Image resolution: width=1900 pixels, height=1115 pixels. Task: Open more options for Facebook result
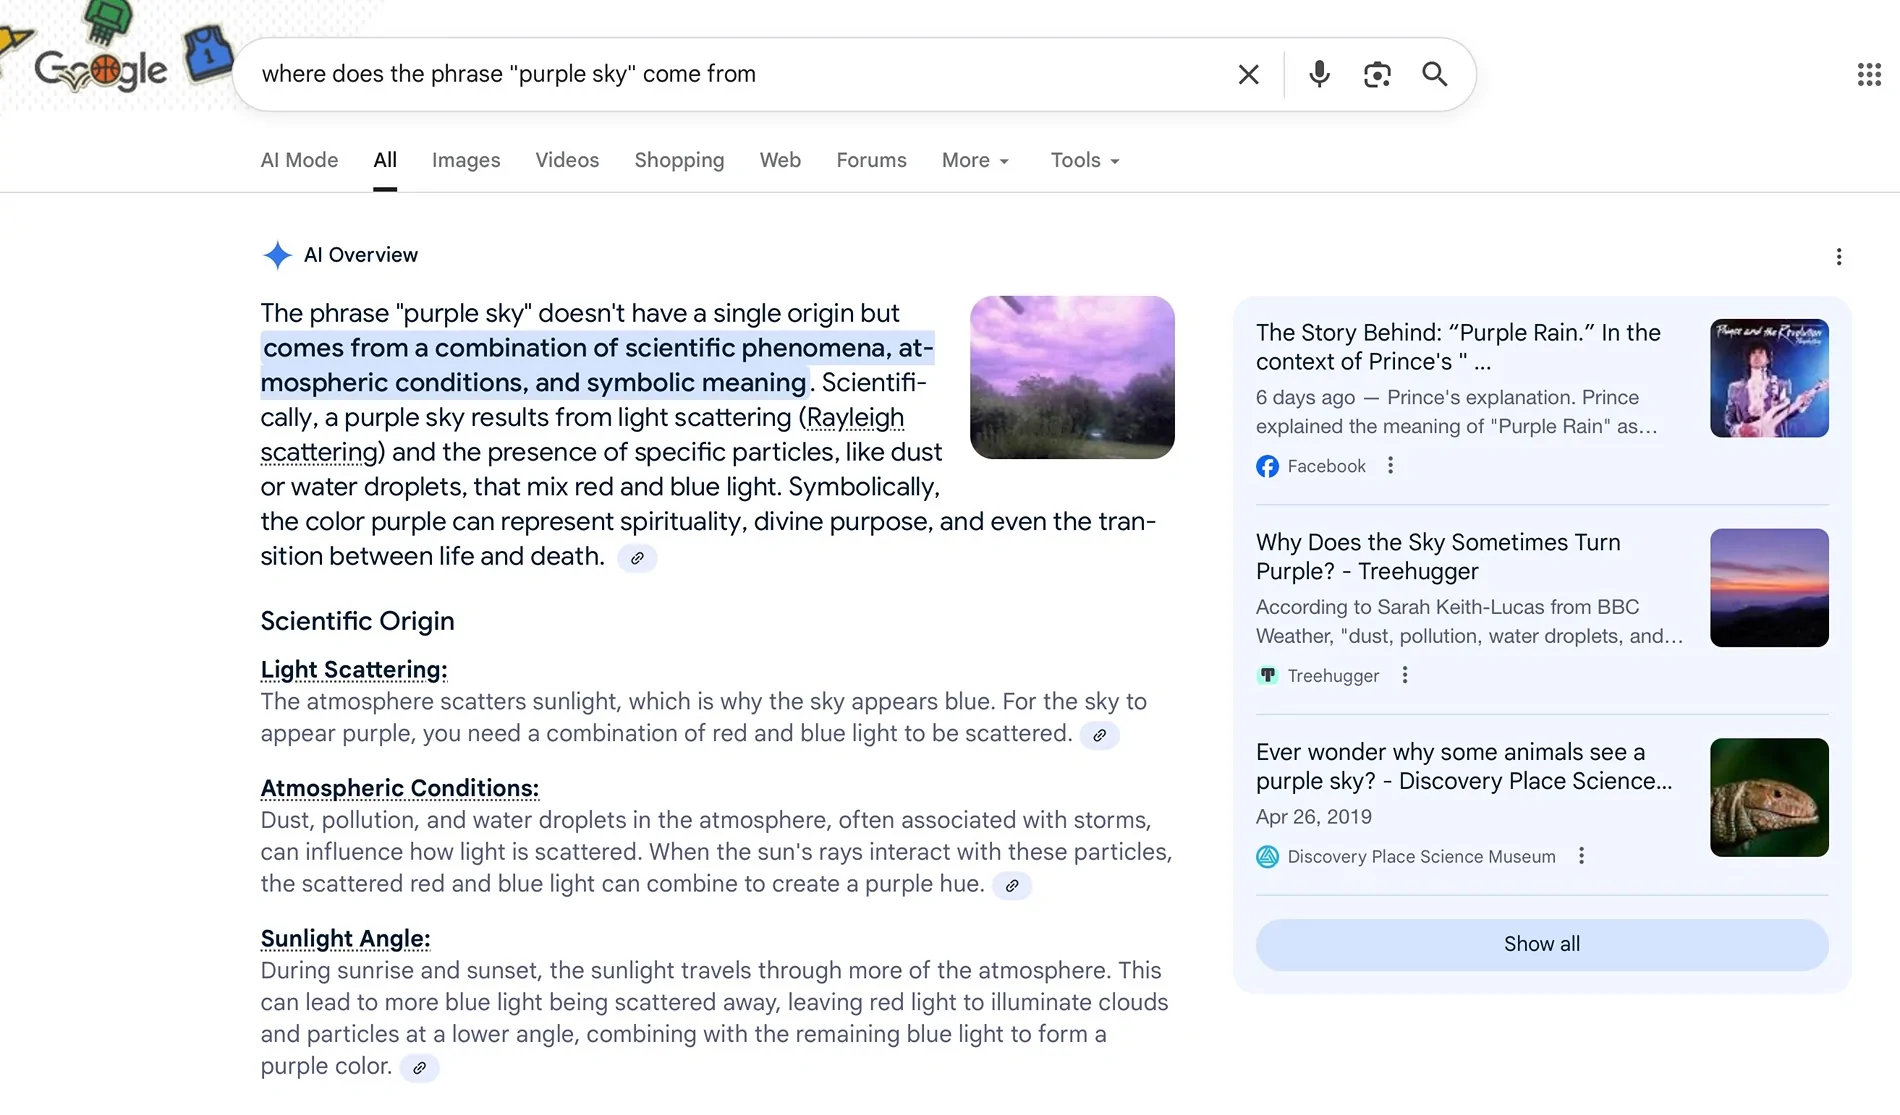pos(1390,465)
